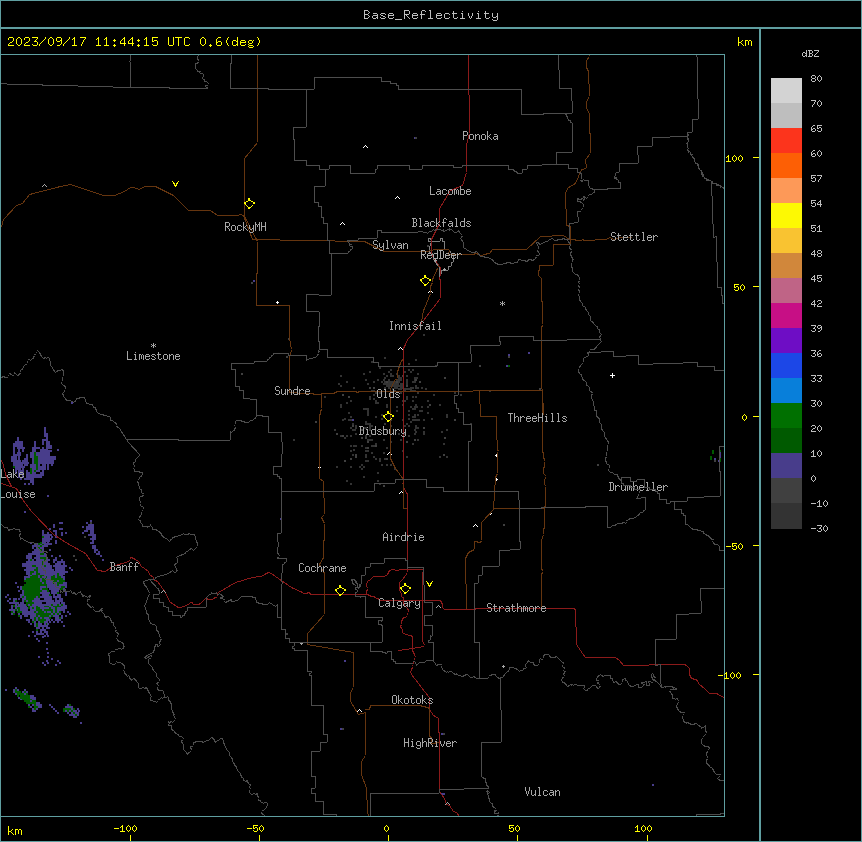This screenshot has height=842, width=862.
Task: Click the Calgary city label
Action: click(399, 603)
